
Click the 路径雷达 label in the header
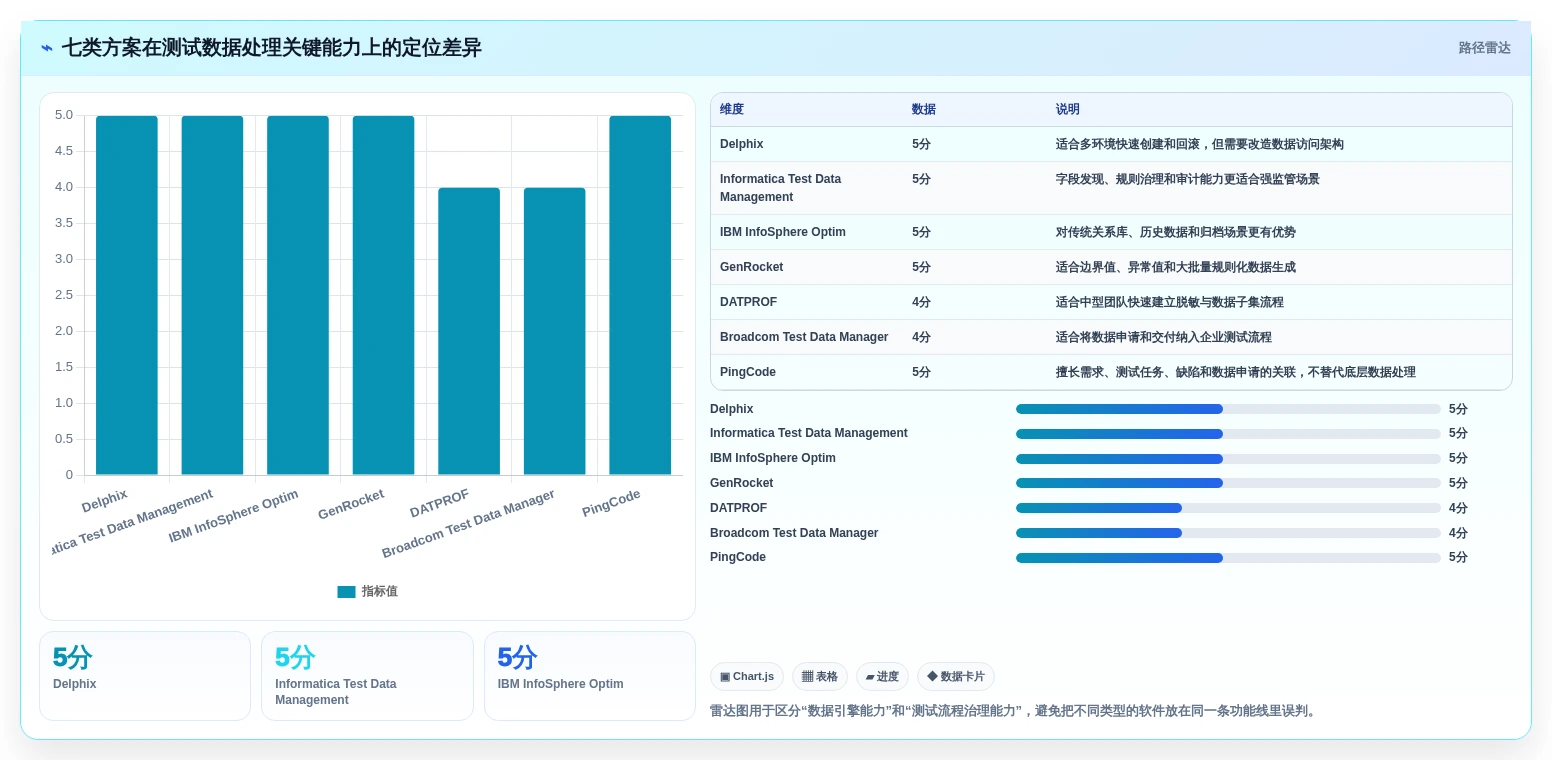(1484, 48)
